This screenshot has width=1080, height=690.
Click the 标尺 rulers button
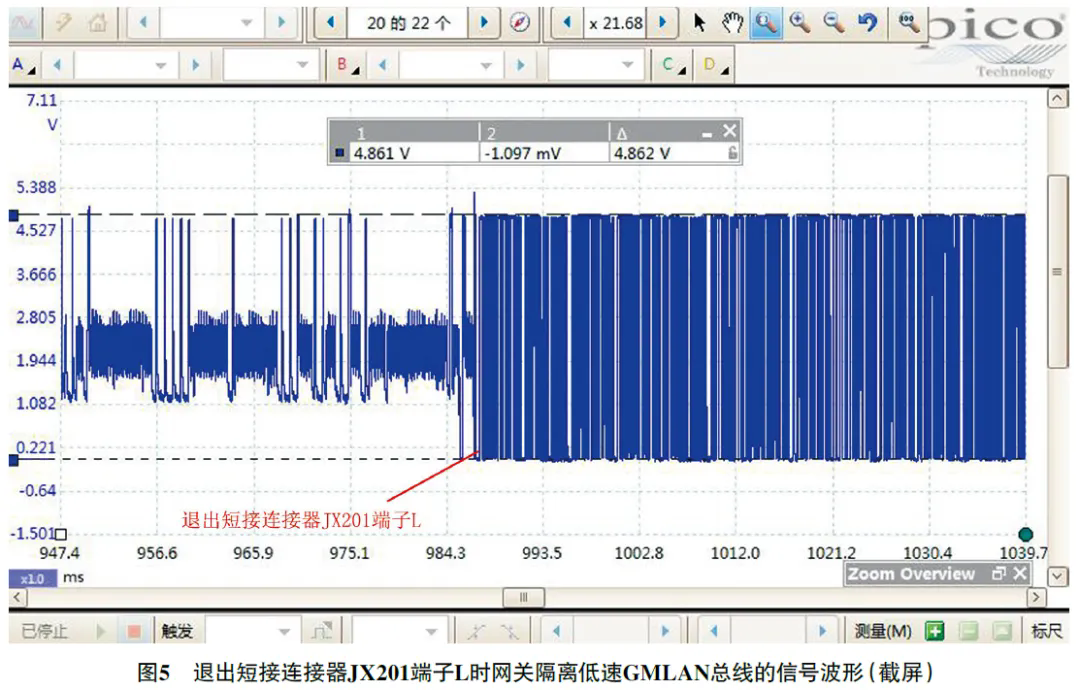pos(1046,631)
